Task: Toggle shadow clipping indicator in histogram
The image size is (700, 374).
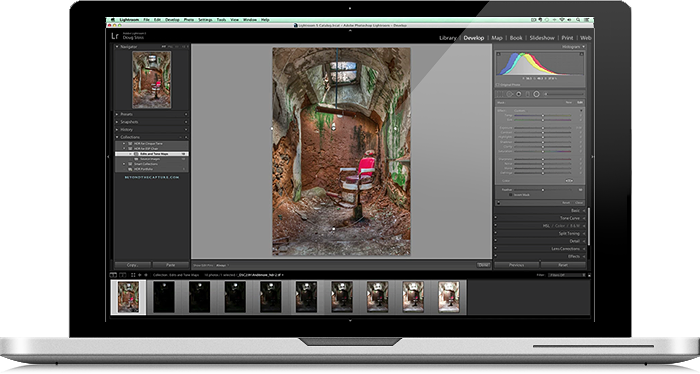Action: click(x=499, y=54)
